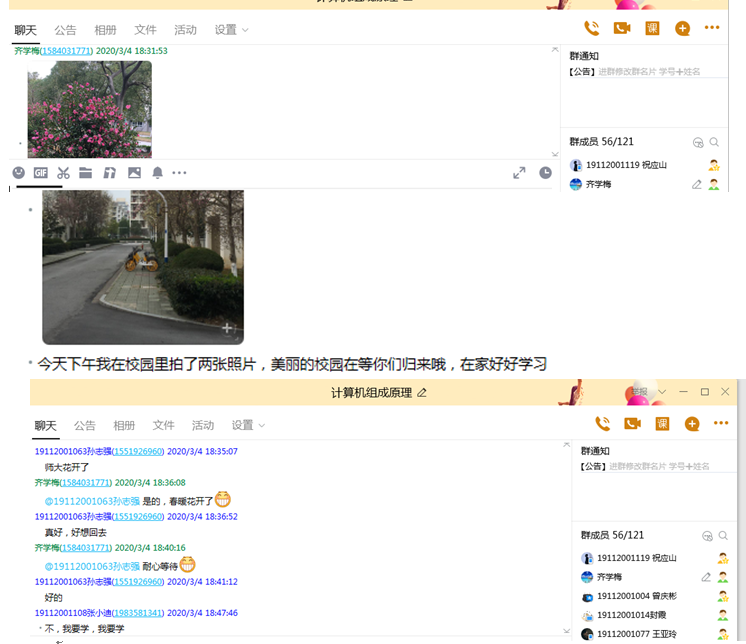
Task: Start a video call in lower window
Action: click(632, 423)
